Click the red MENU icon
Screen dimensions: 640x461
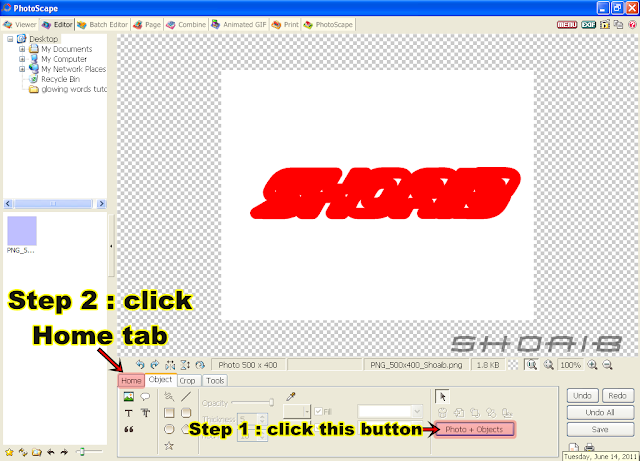(567, 25)
